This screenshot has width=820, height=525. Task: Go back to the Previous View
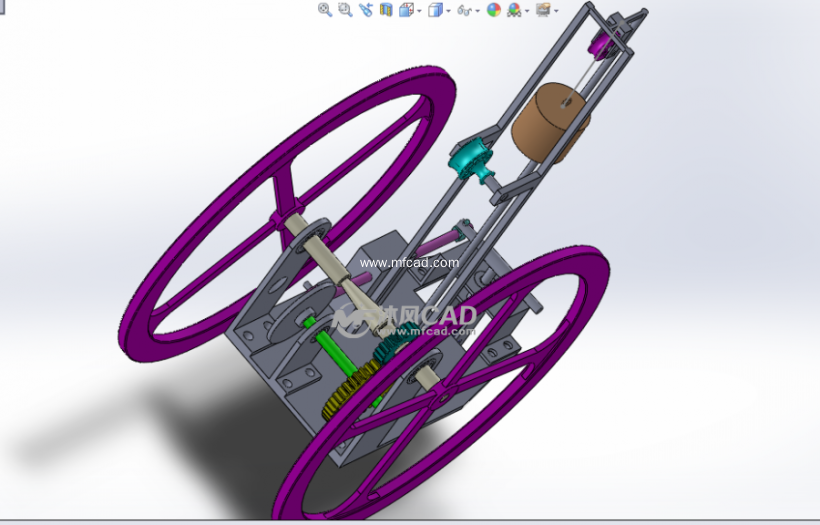(366, 9)
